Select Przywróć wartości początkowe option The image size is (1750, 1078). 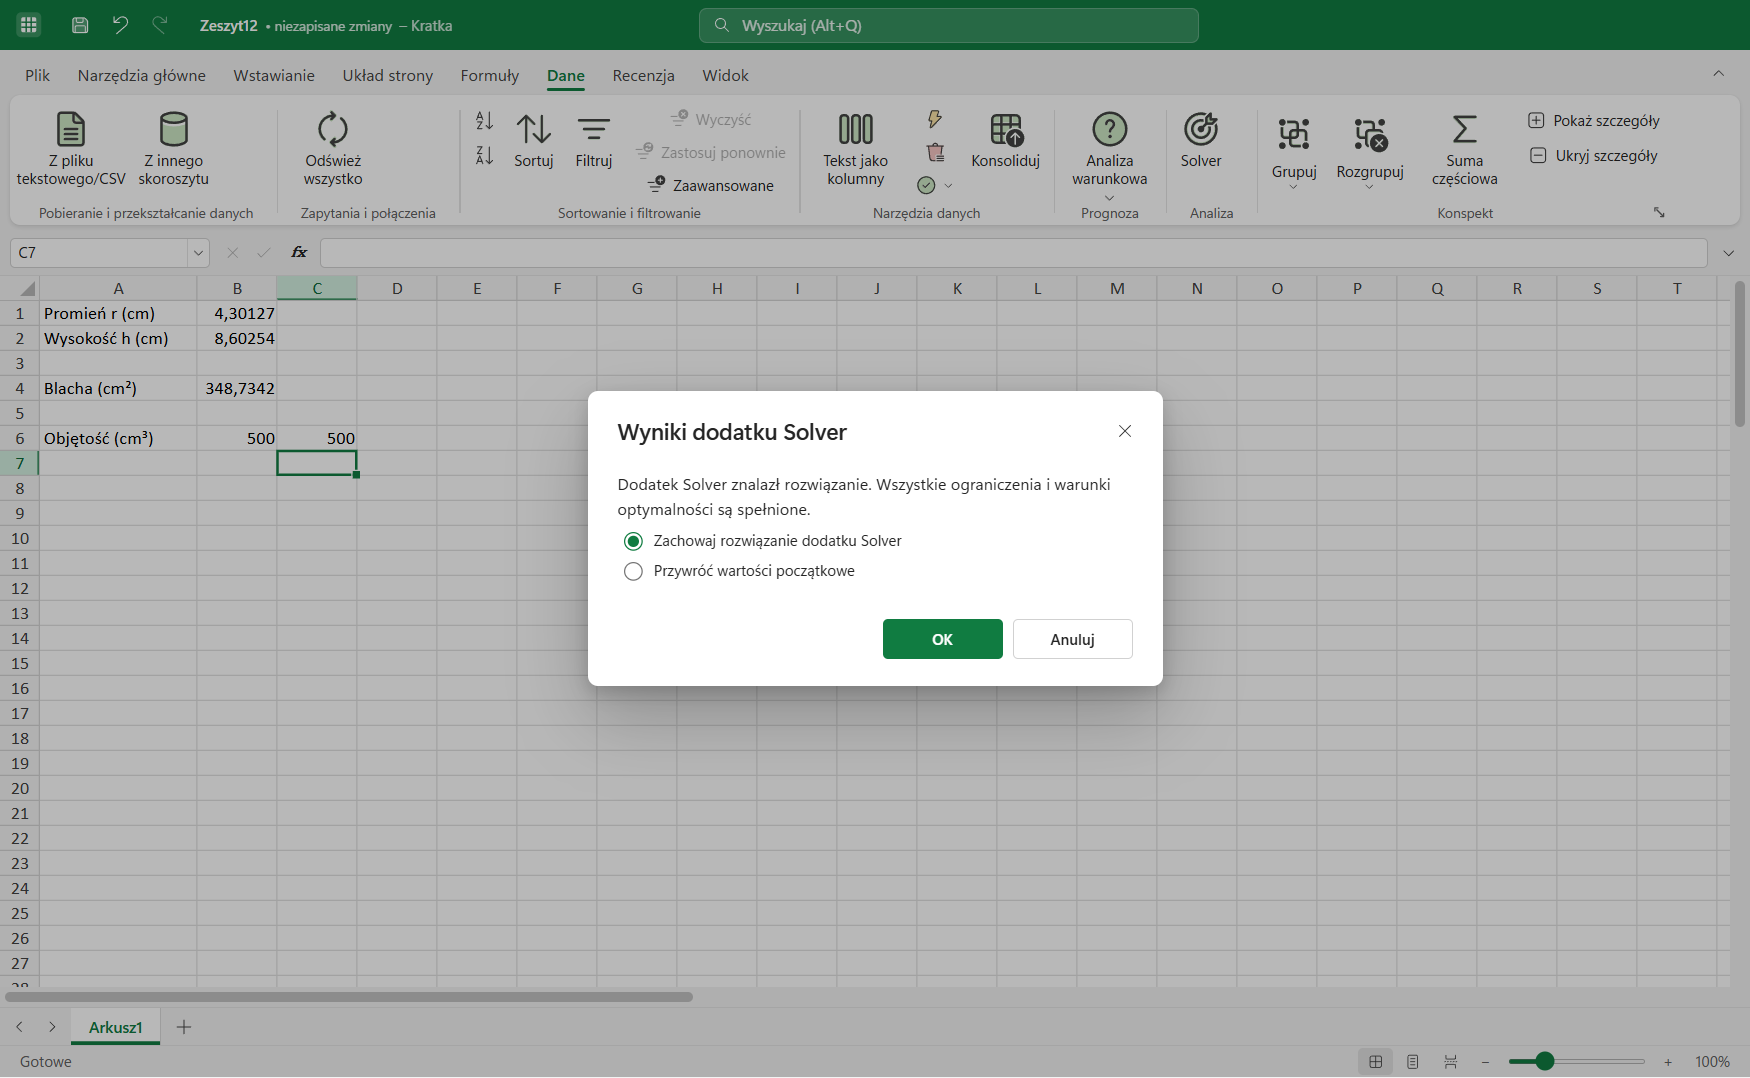tap(739, 571)
